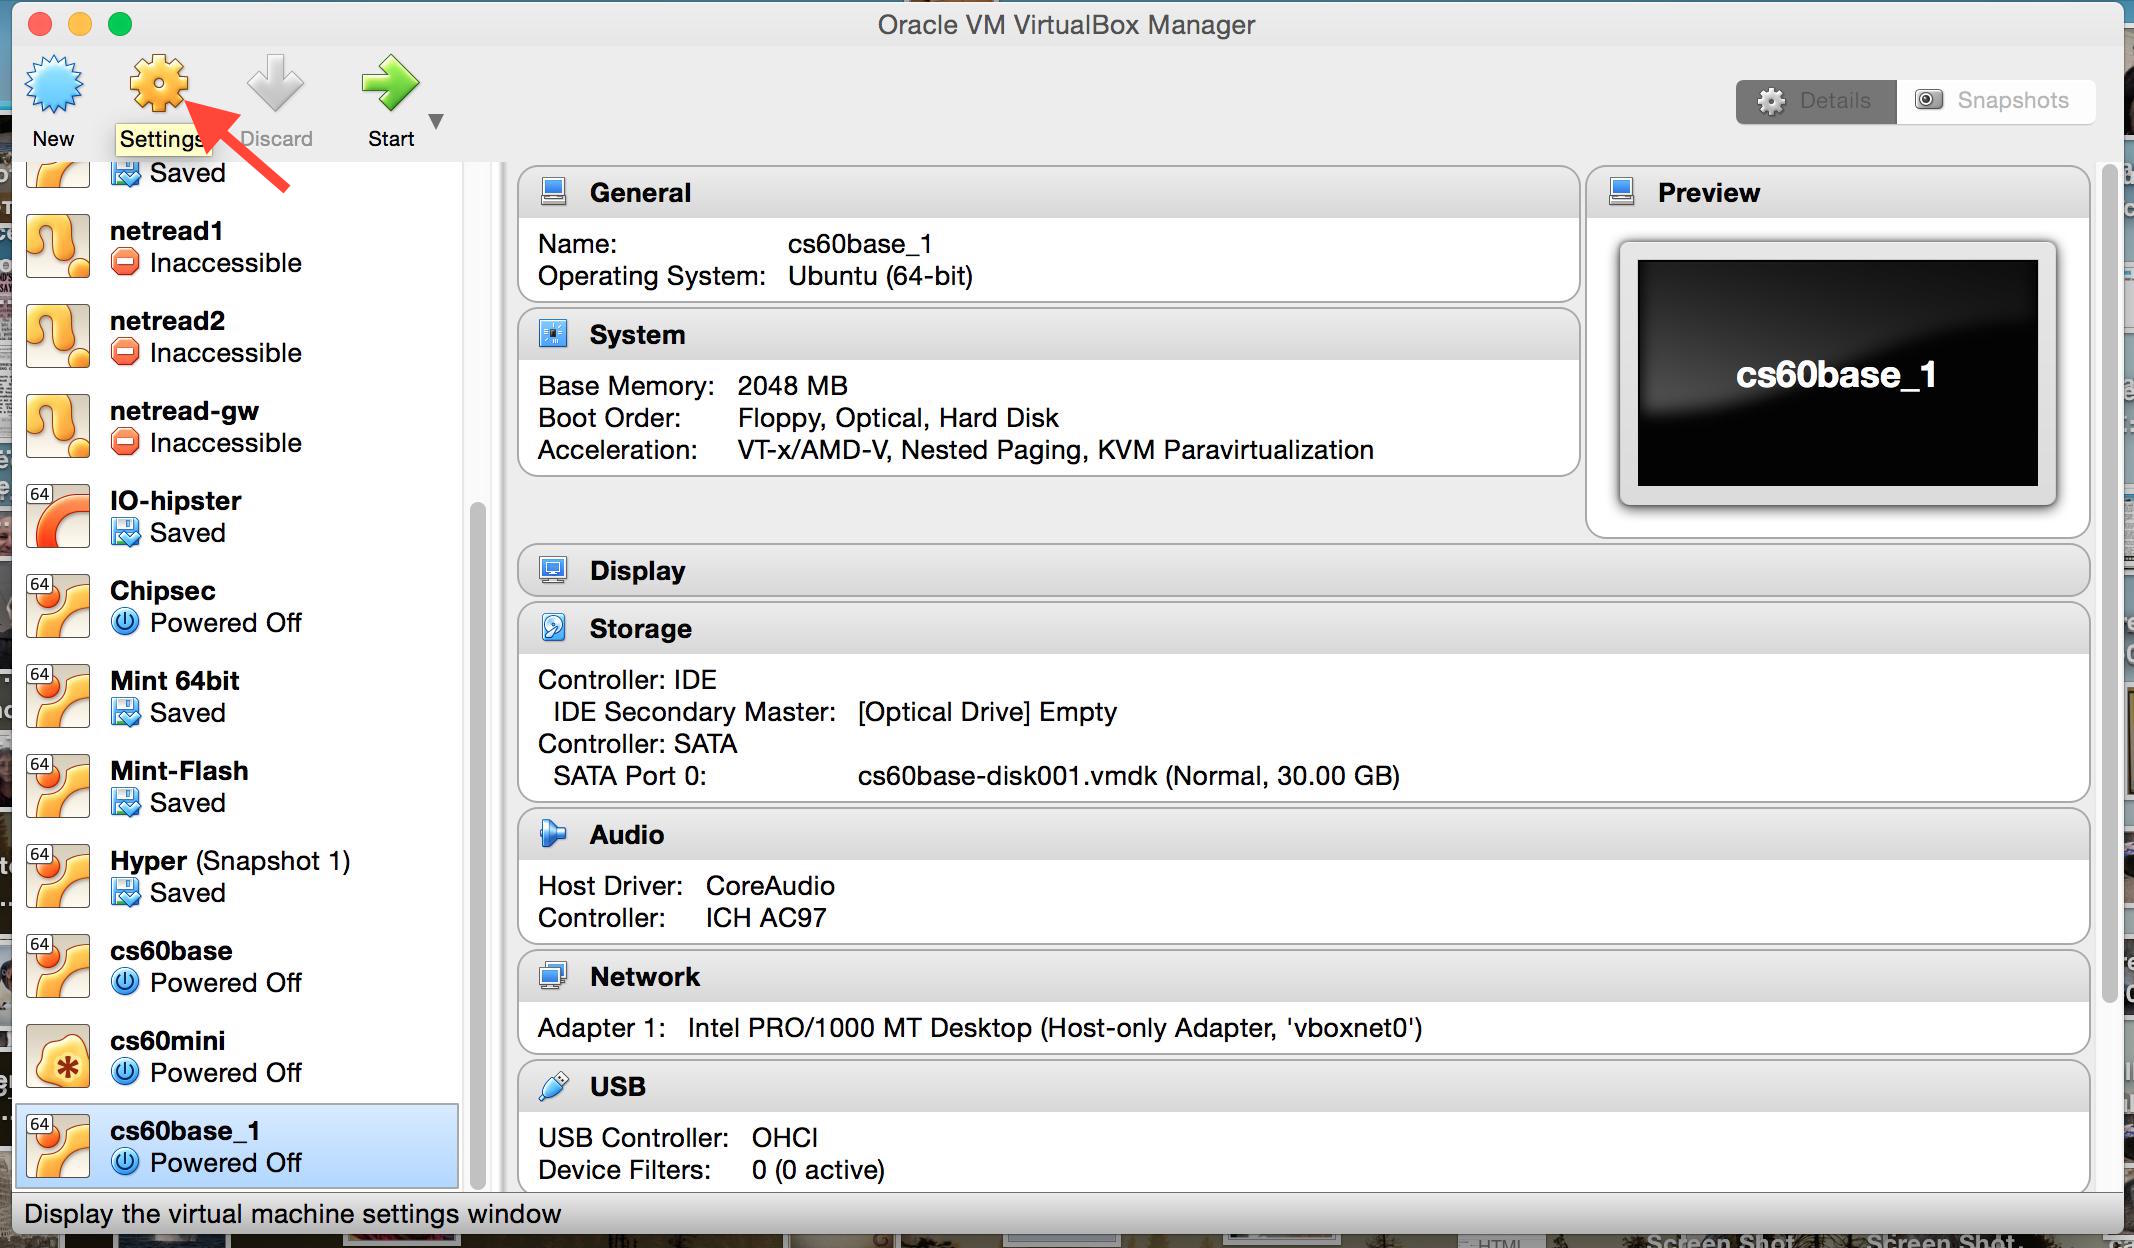Click the Preview panel title
Screen dimensions: 2134x1248
(1708, 193)
